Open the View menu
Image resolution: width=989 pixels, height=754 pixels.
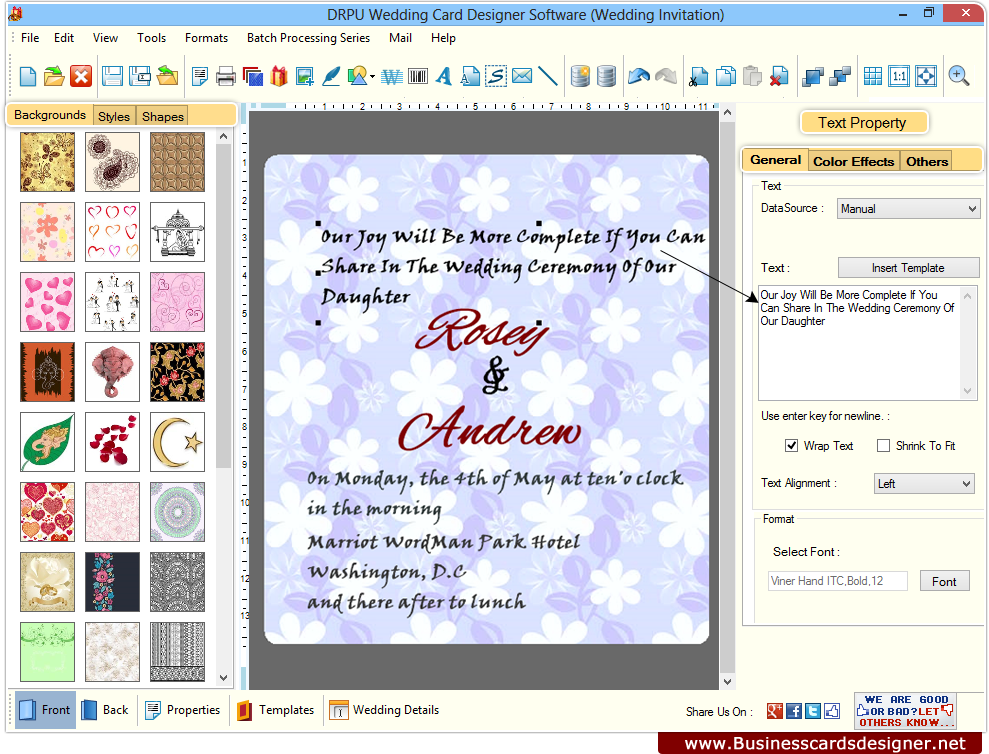pos(105,38)
